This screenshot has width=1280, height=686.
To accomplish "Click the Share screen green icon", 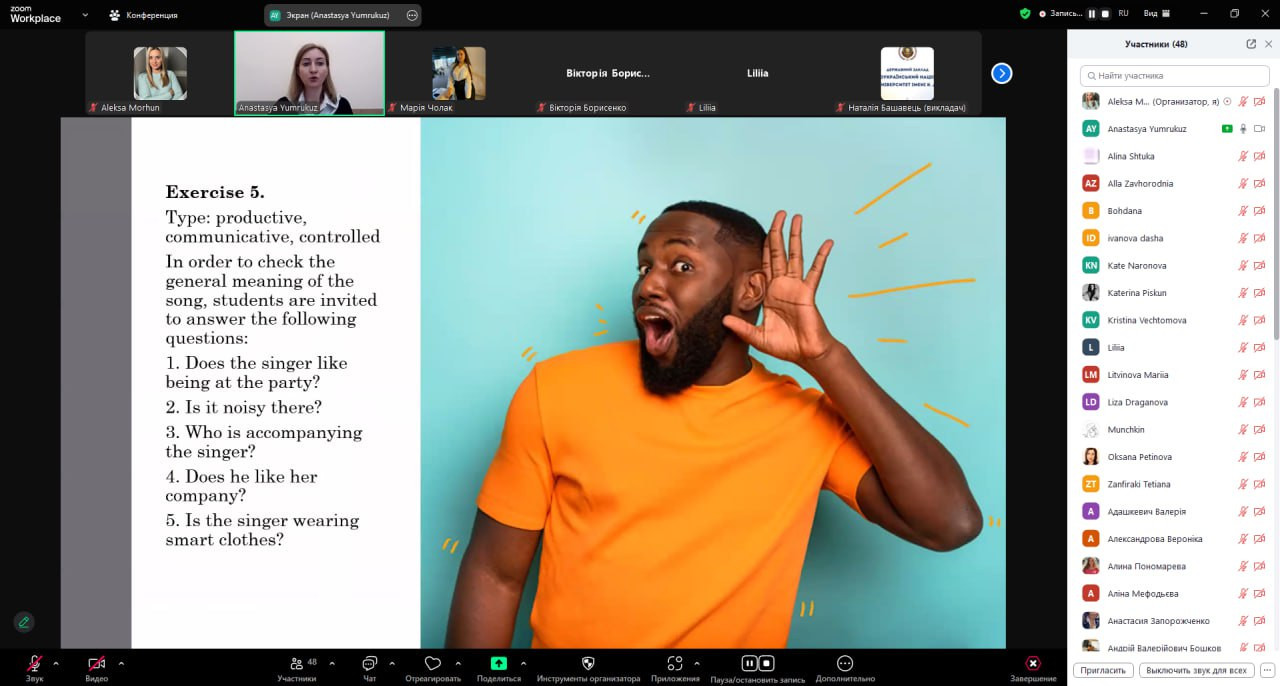I will pos(498,663).
